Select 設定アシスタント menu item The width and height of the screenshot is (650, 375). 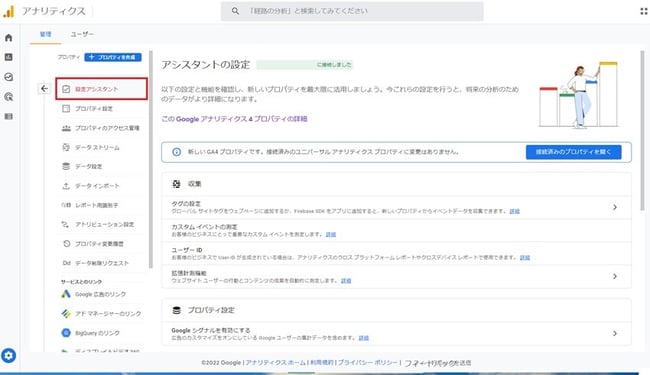(x=102, y=89)
